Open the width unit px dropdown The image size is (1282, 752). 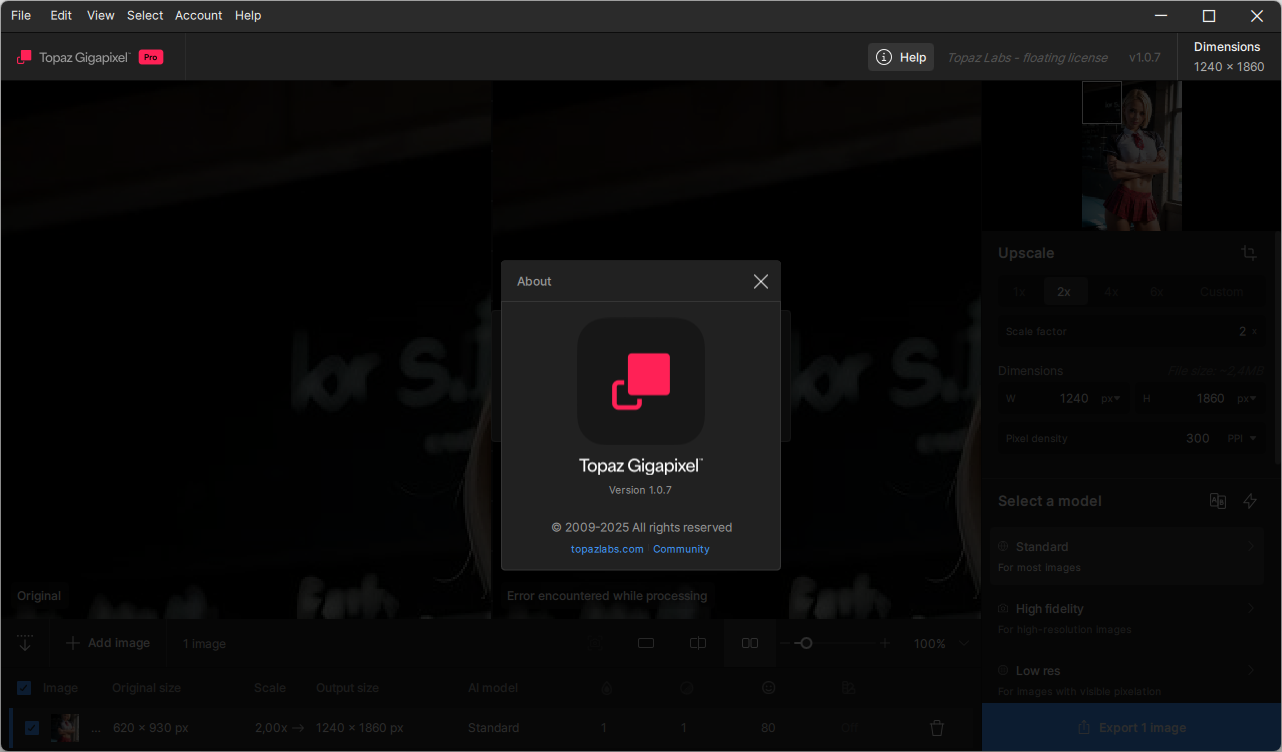1111,398
